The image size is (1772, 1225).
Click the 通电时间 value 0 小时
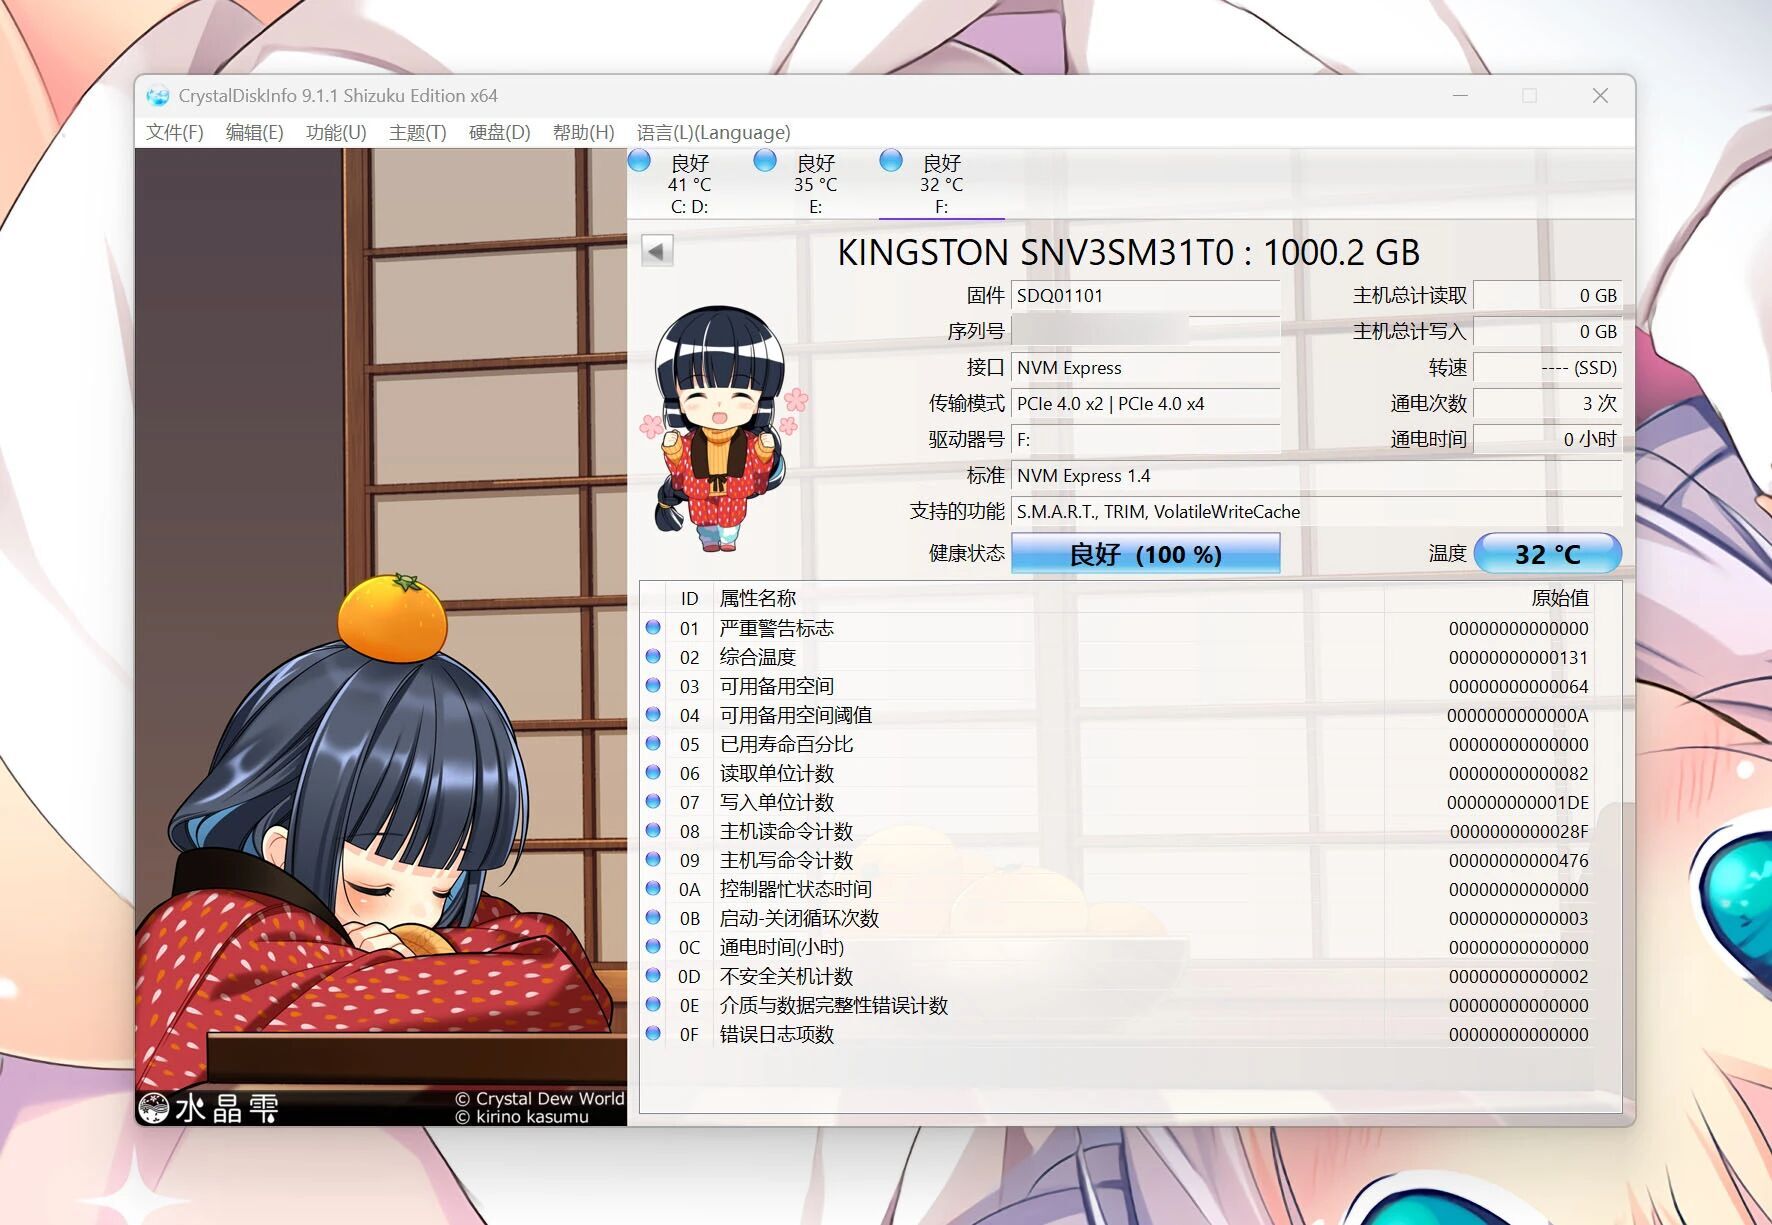[x=1548, y=440]
